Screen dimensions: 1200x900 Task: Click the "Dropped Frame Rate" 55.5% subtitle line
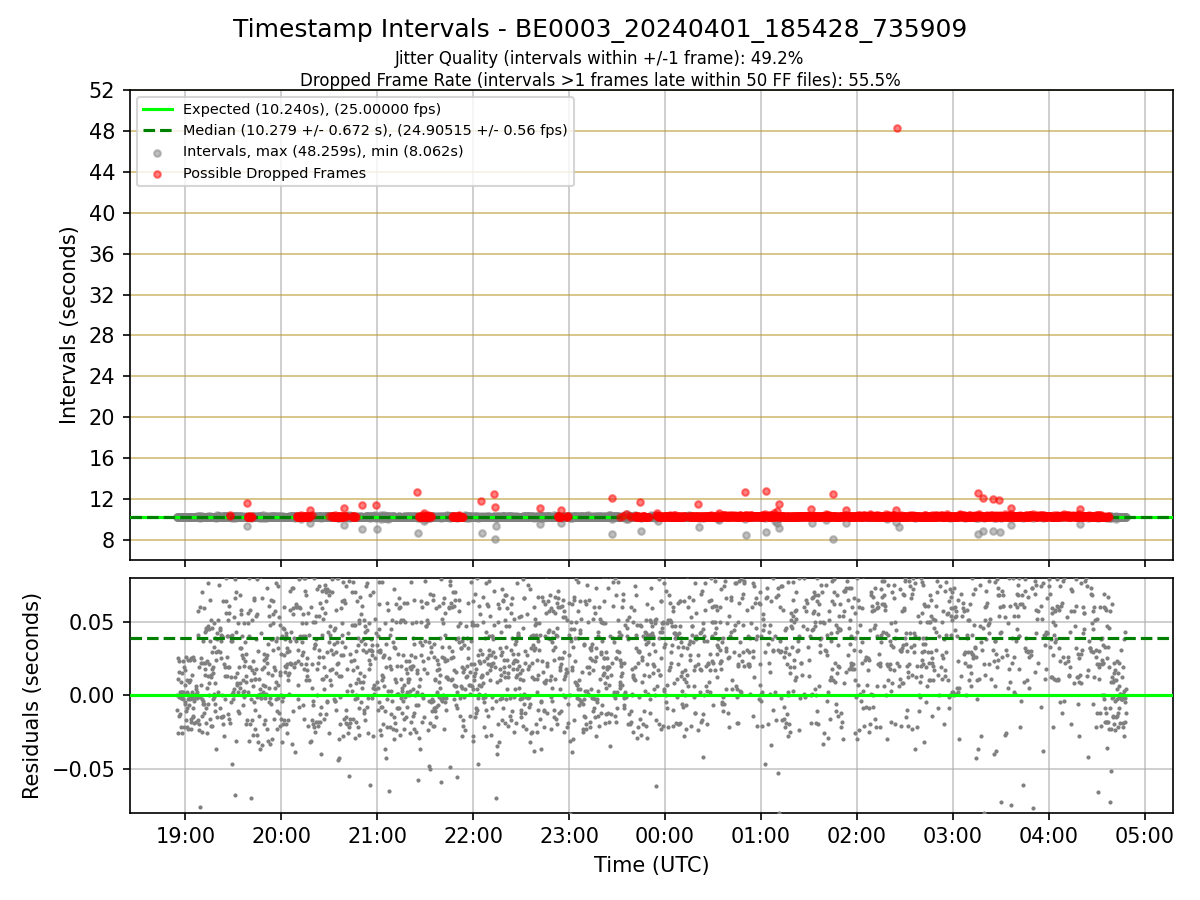600,80
